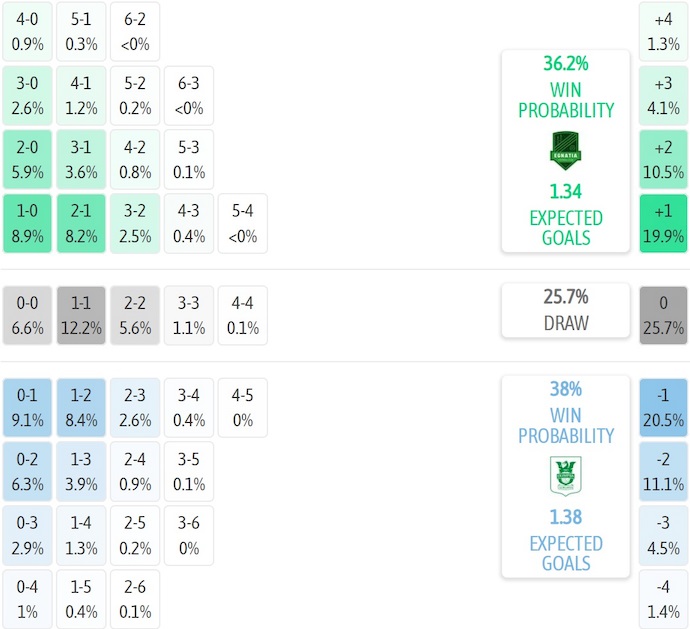Pick the 0-1 score tile at 9.1%
690x629 pixels.
coord(28,407)
